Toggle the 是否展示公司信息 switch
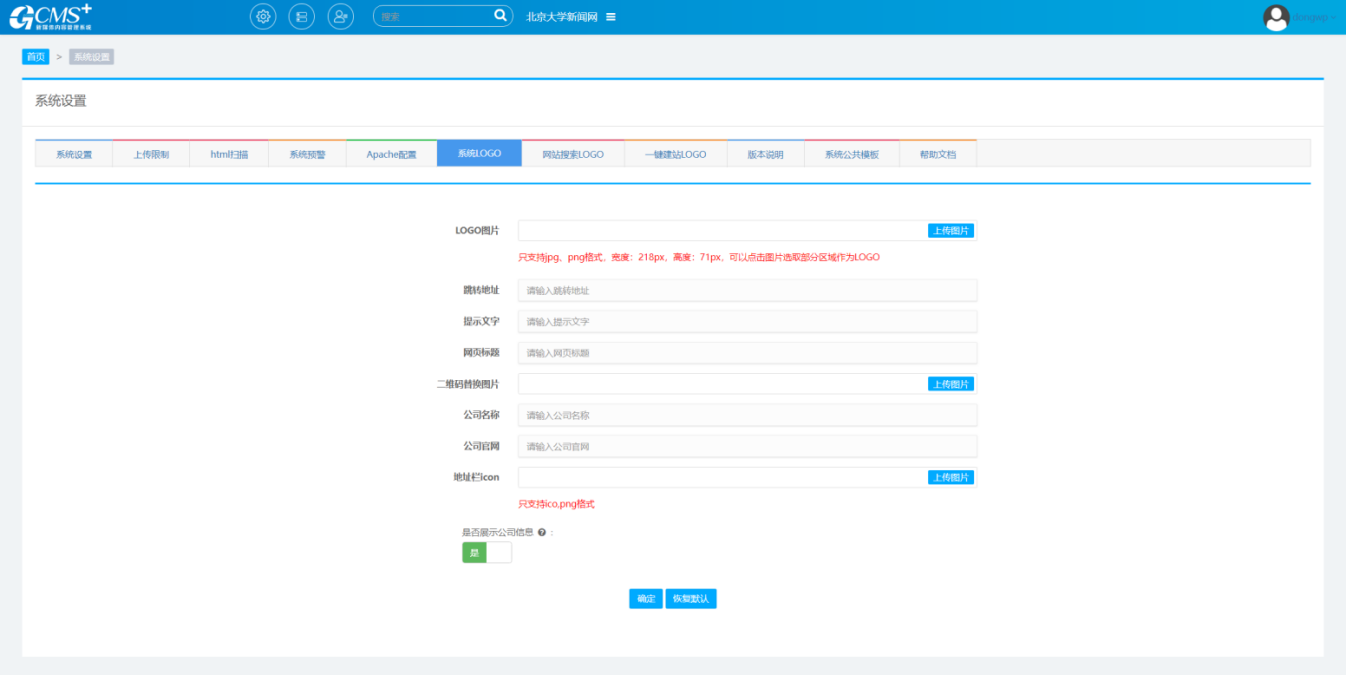This screenshot has height=675, width=1346. tap(486, 553)
